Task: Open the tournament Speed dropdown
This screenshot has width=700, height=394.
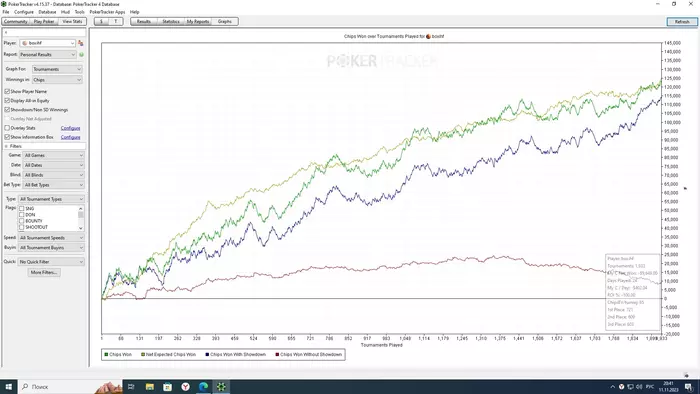Action: point(51,238)
